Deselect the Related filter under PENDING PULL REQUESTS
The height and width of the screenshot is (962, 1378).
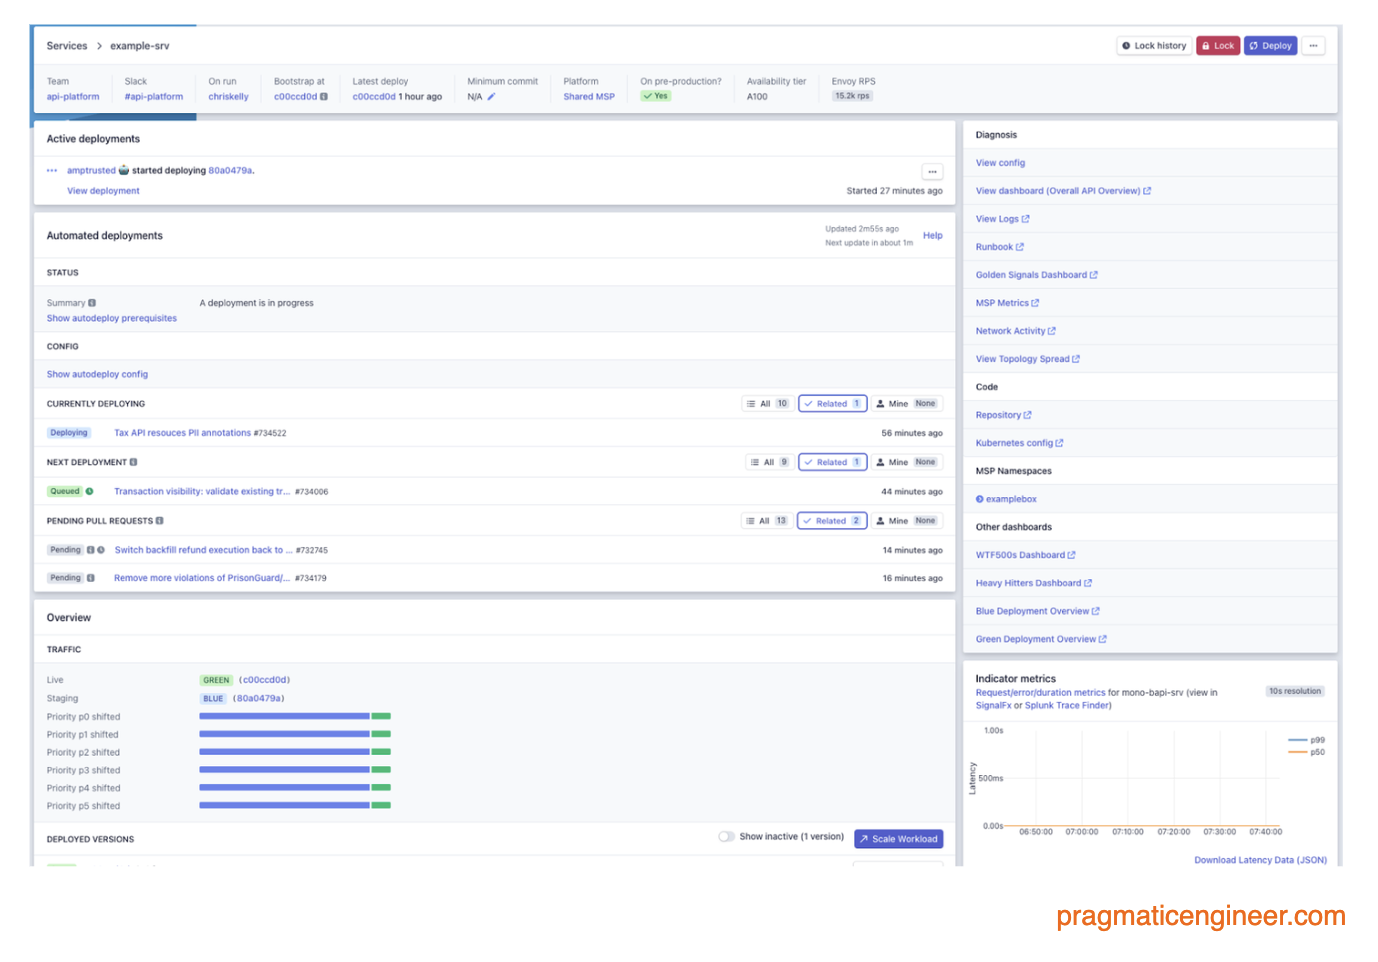pyautogui.click(x=831, y=520)
